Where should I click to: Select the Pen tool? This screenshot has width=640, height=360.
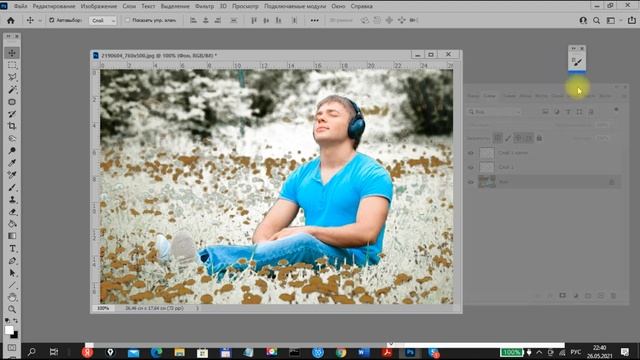[x=12, y=260]
